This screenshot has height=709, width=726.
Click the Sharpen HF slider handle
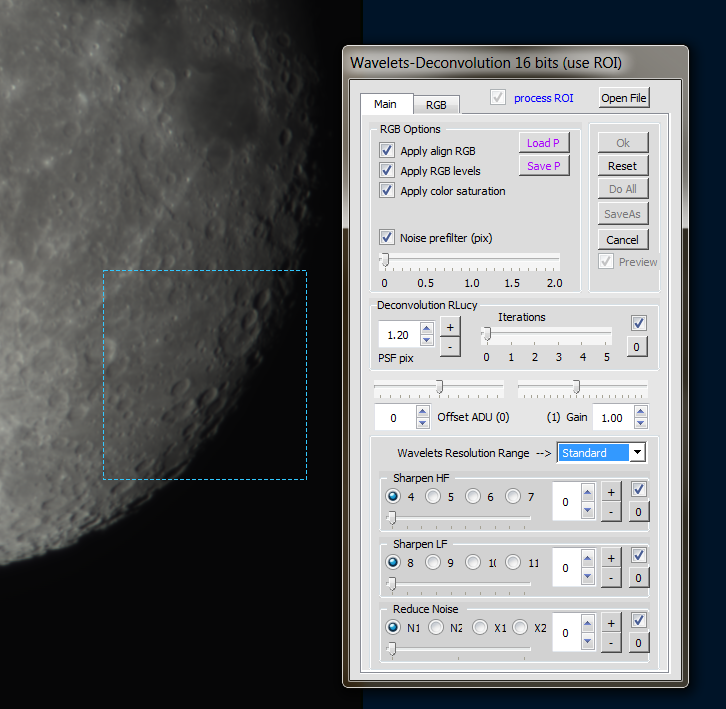tap(392, 518)
